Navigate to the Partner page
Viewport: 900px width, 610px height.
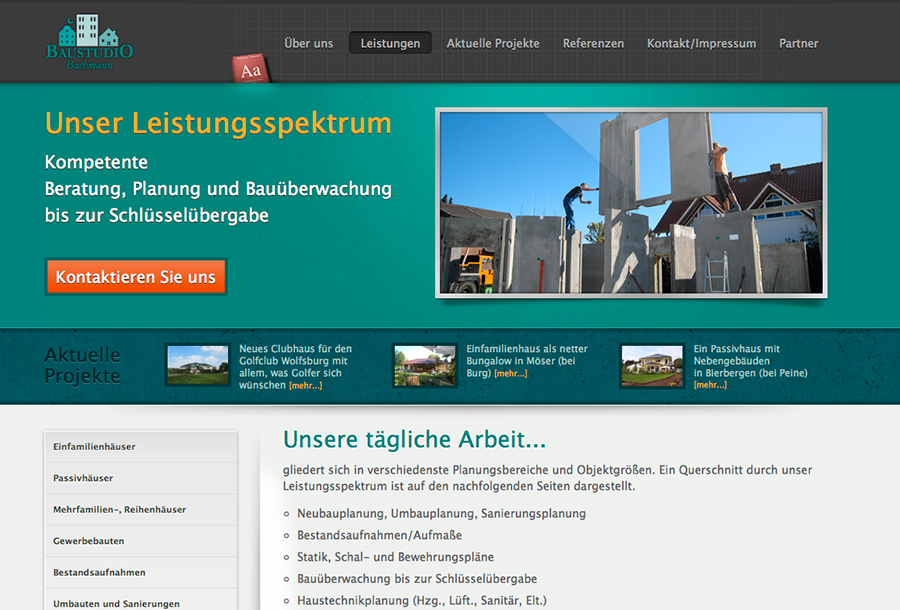pos(798,43)
